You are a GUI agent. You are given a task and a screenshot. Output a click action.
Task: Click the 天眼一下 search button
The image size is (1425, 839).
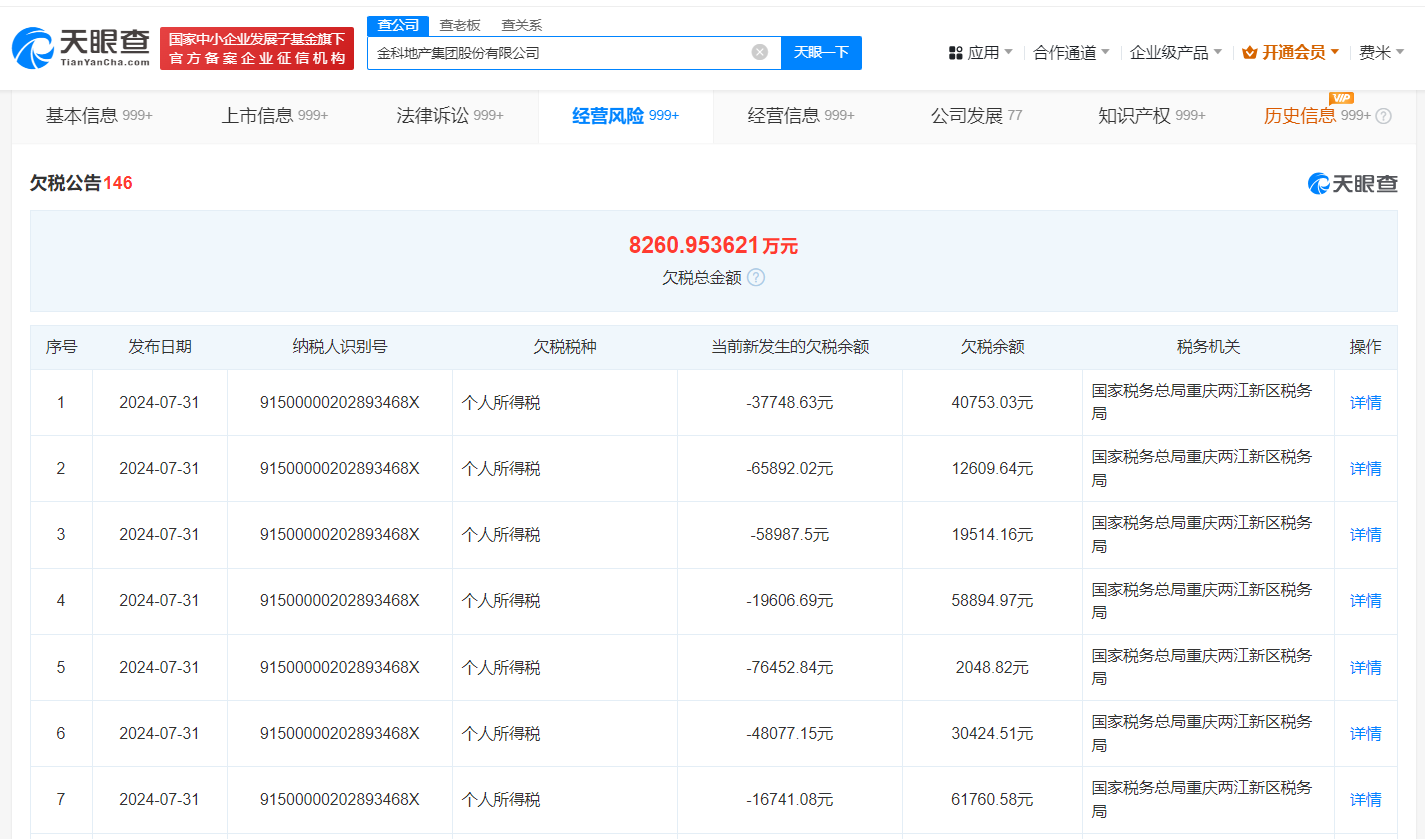click(x=821, y=52)
